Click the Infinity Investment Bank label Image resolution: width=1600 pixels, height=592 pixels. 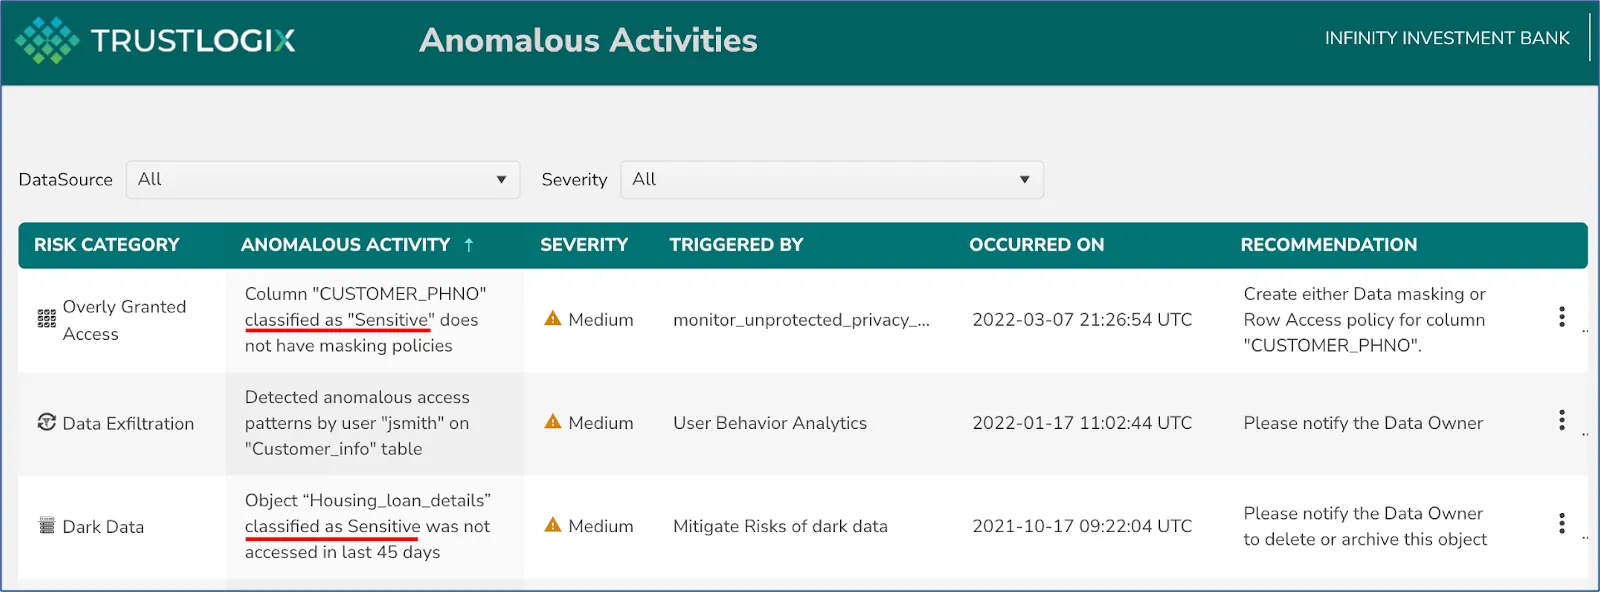coord(1447,38)
